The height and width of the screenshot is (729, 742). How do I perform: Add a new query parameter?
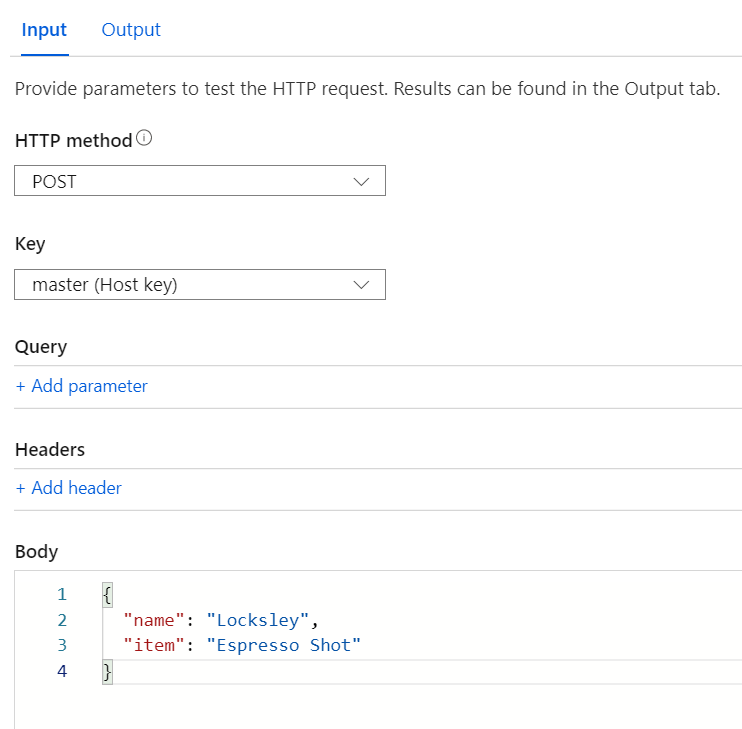tap(81, 386)
